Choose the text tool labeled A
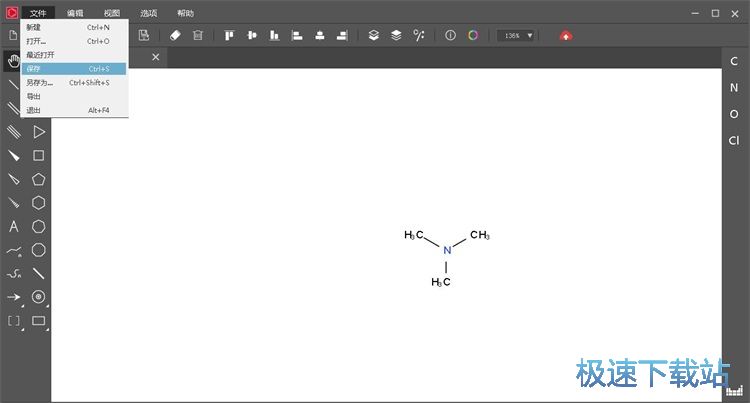This screenshot has width=750, height=403. 14,226
